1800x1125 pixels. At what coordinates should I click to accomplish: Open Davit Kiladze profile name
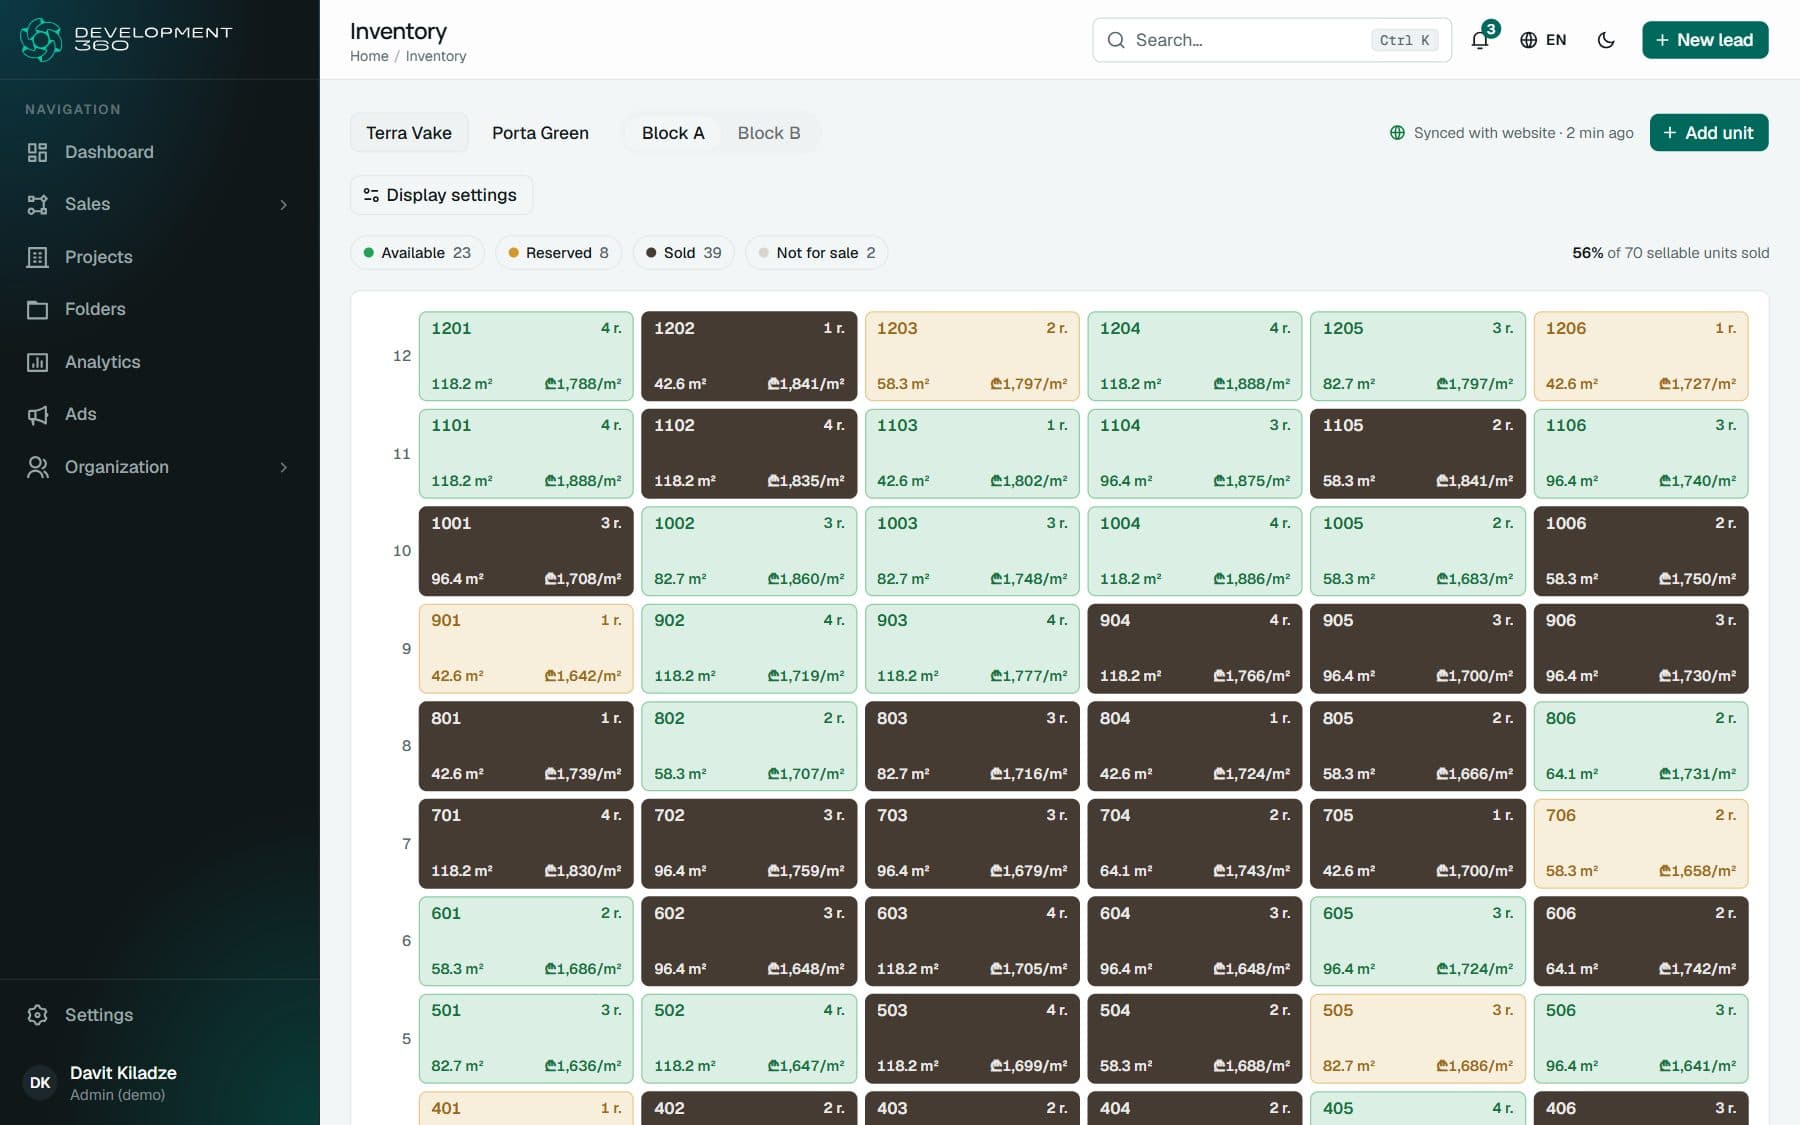coord(123,1073)
